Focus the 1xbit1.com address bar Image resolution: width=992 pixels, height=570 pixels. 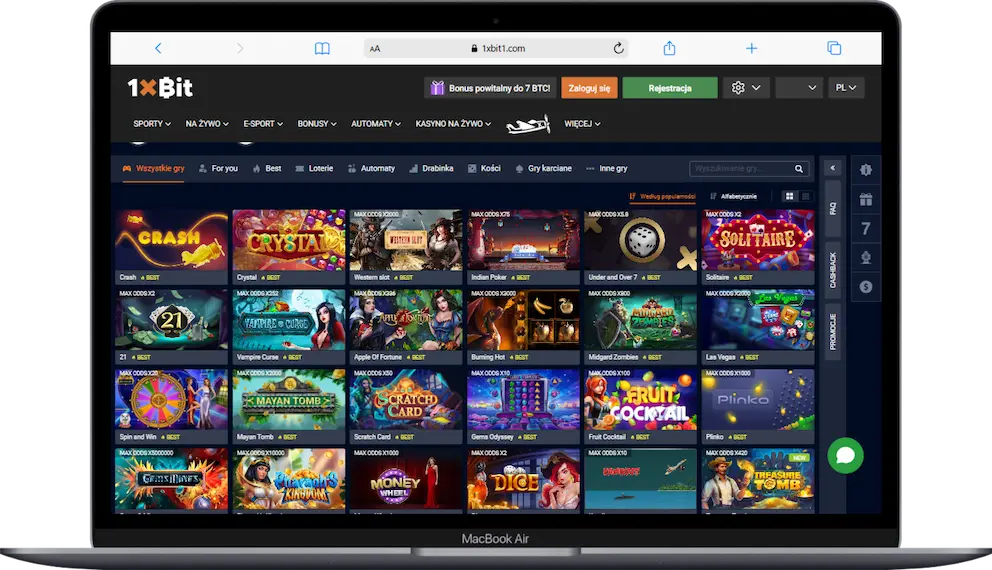(496, 48)
